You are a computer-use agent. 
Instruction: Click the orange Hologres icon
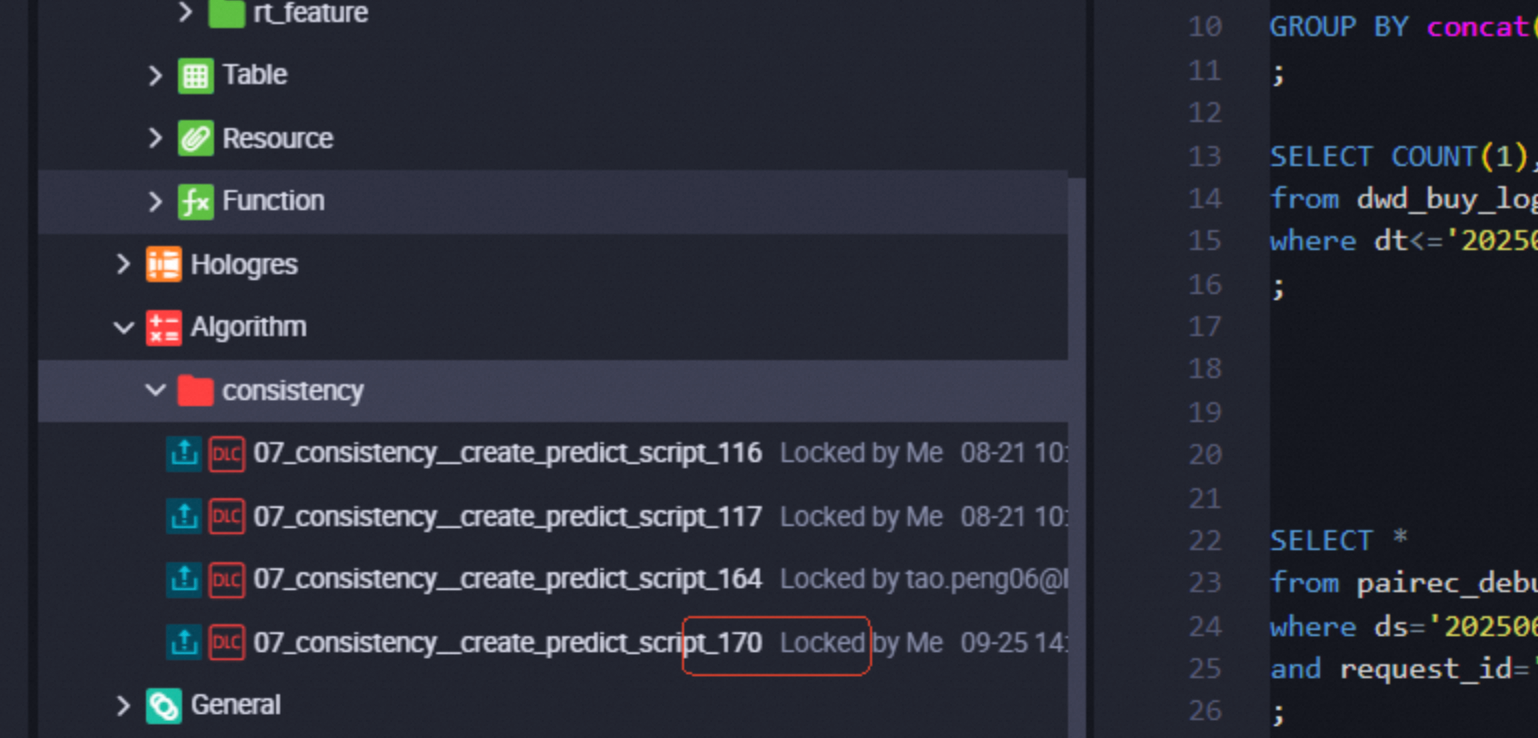pyautogui.click(x=163, y=264)
